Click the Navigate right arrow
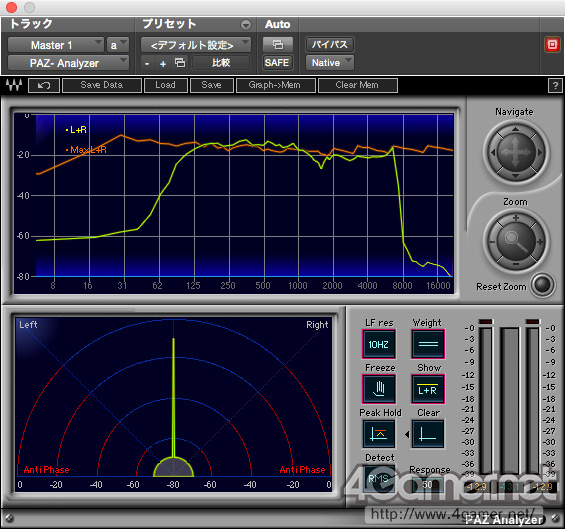The height and width of the screenshot is (529, 565). tap(539, 152)
